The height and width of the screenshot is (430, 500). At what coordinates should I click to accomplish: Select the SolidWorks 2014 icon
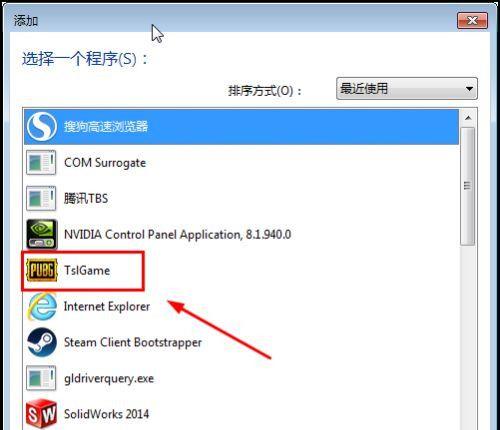pyautogui.click(x=41, y=414)
